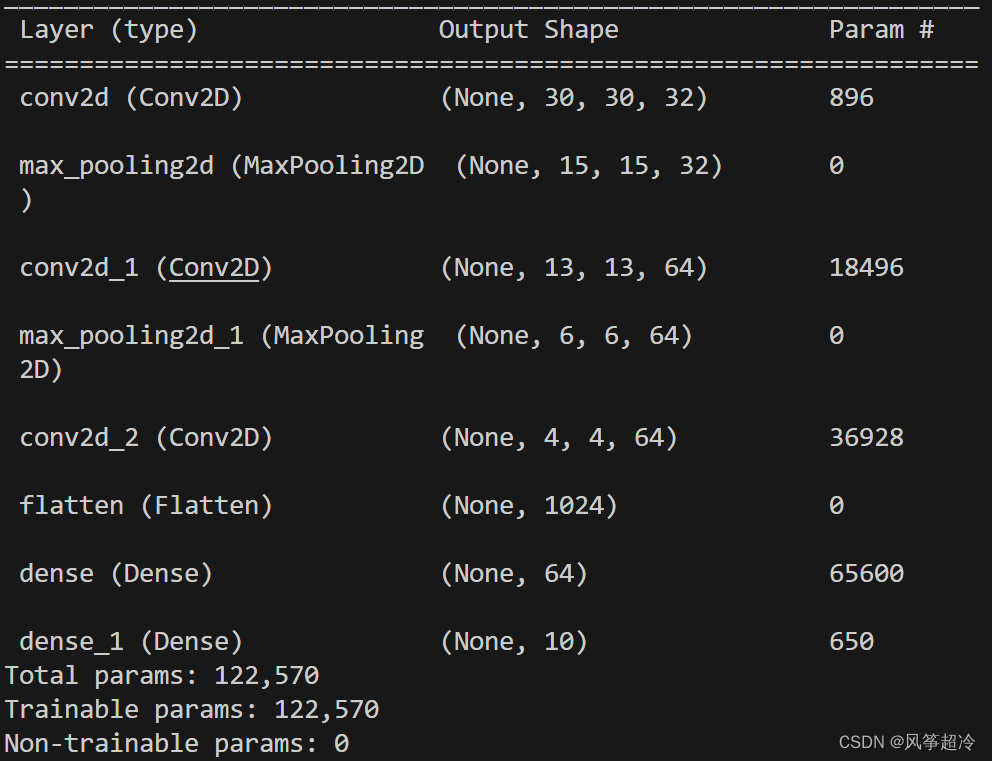992x761 pixels.
Task: Select the 'flatten (Flatten)' layer name
Action: pyautogui.click(x=146, y=506)
